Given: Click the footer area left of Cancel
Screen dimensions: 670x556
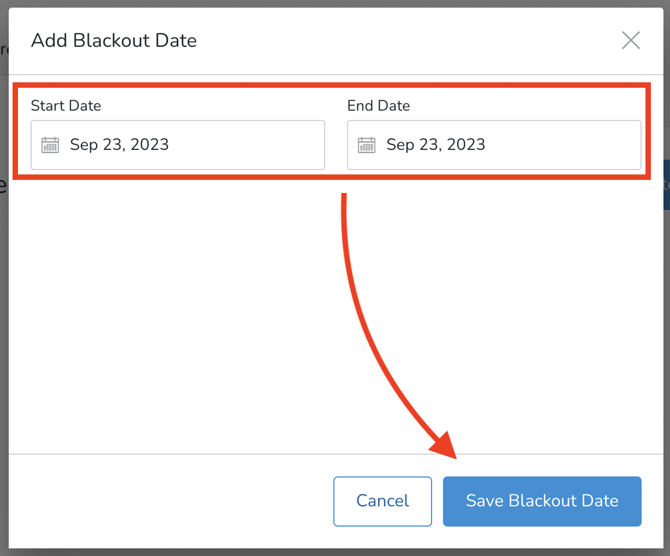Looking at the screenshot, I should tap(170, 501).
